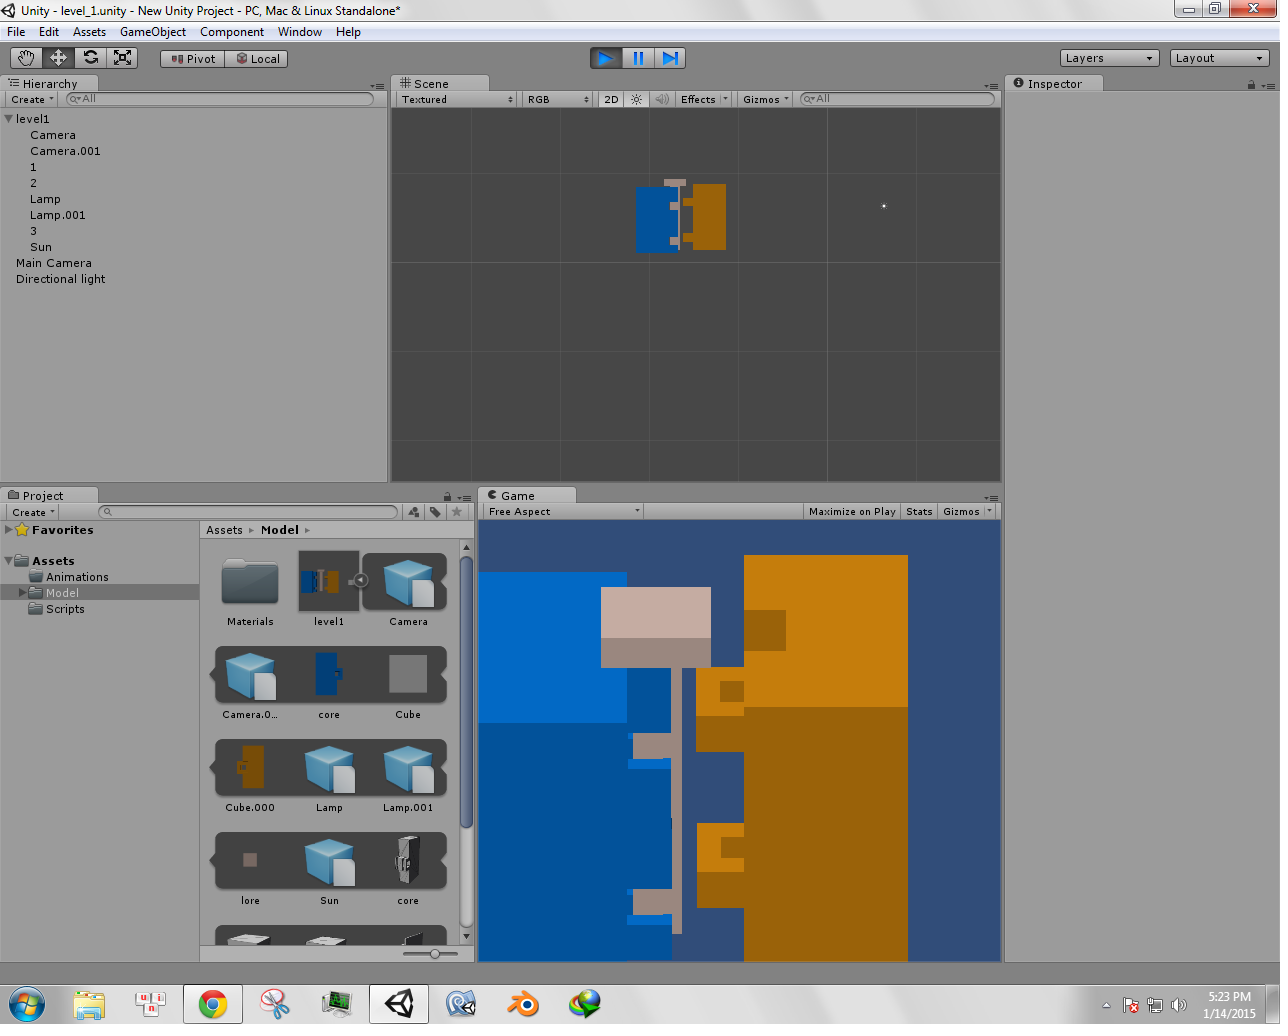Select the Rotate tool in toolbar
The width and height of the screenshot is (1288, 1036).
pyautogui.click(x=90, y=58)
